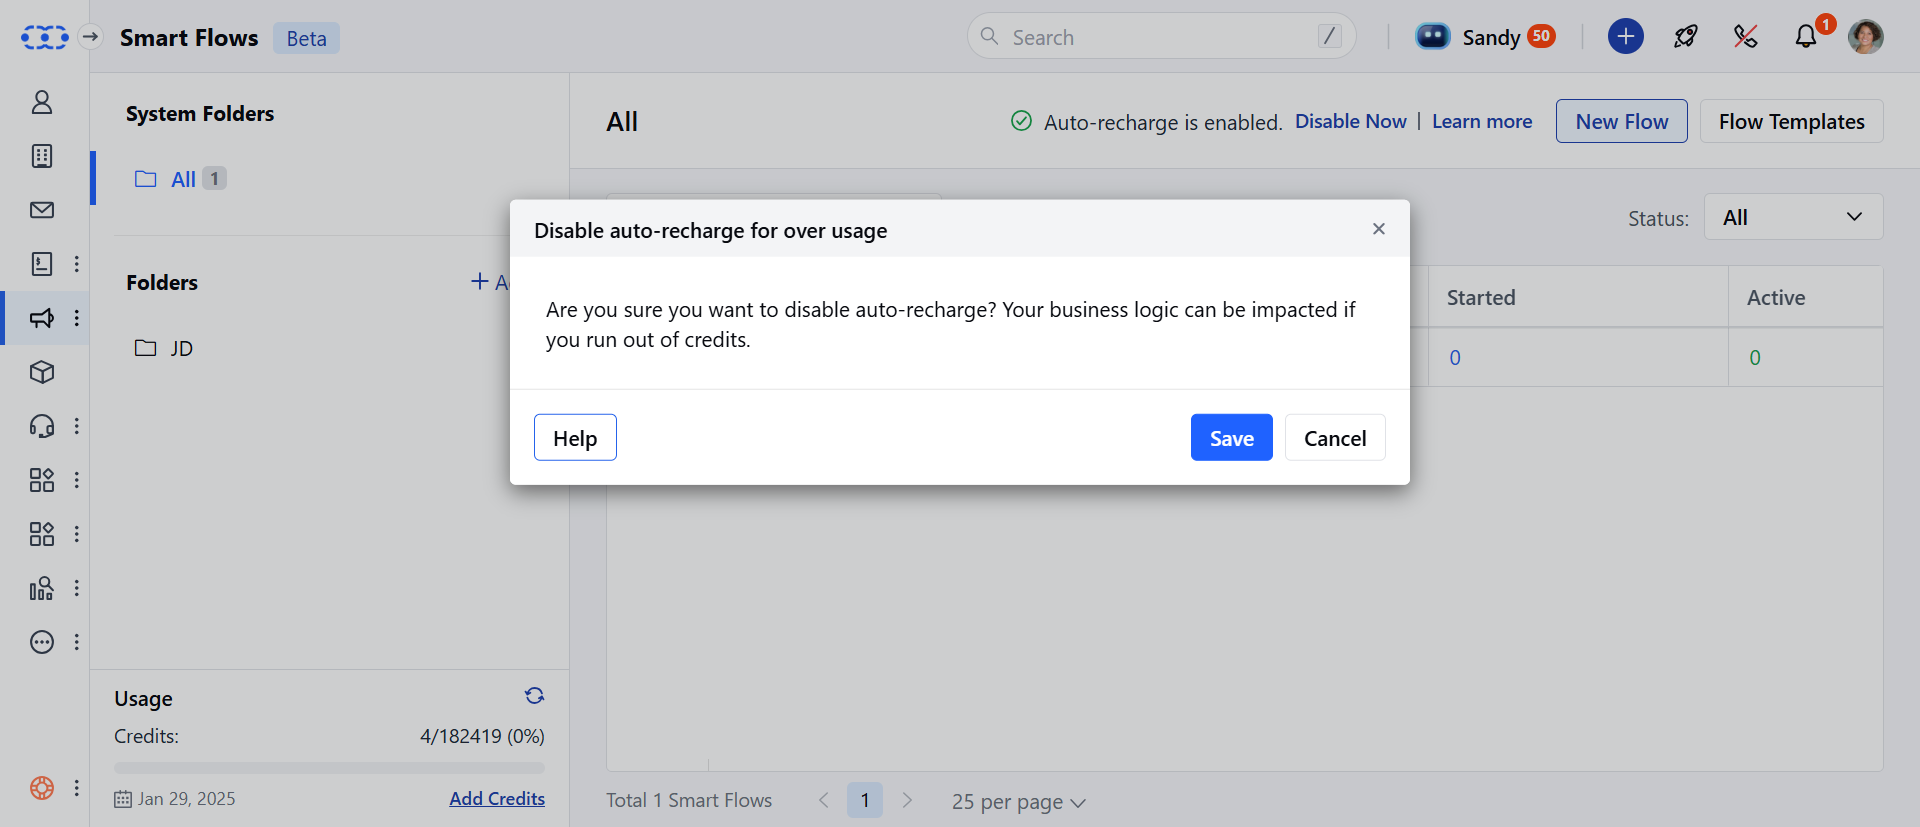The image size is (1920, 827).
Task: Open the 3D box sidebar icon
Action: 42,372
